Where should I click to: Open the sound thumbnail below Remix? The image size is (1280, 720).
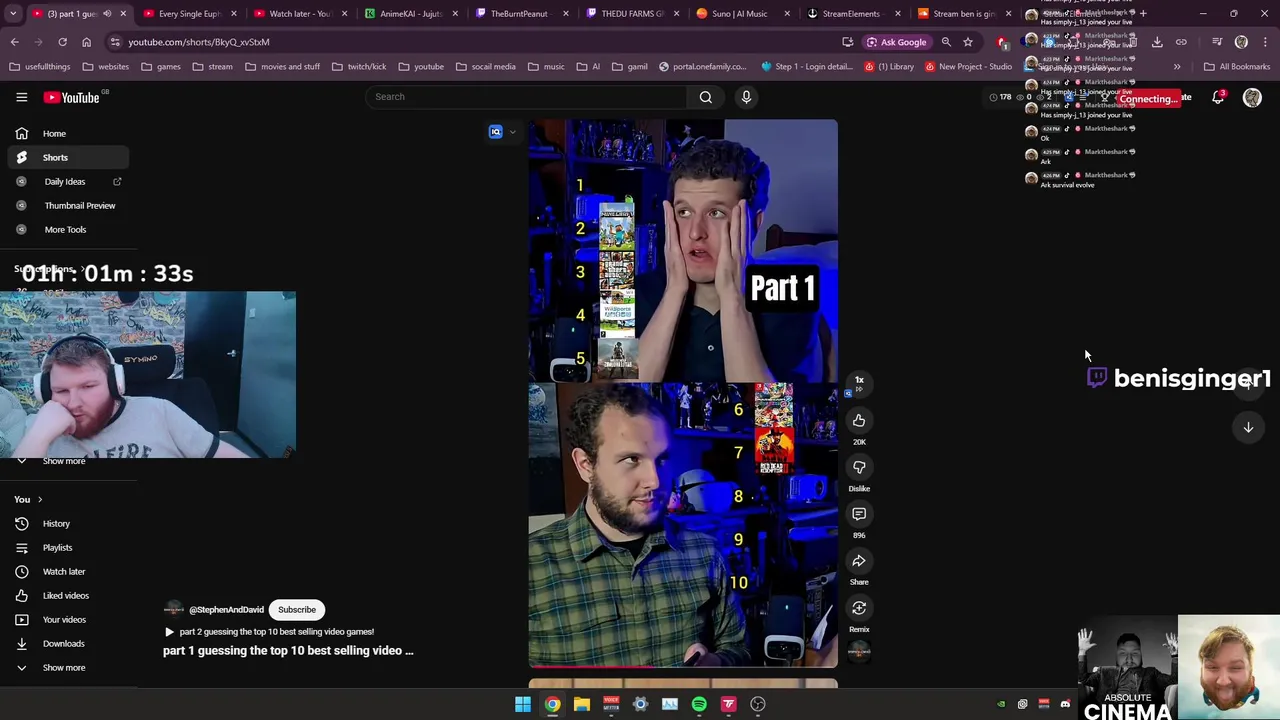coord(859,652)
